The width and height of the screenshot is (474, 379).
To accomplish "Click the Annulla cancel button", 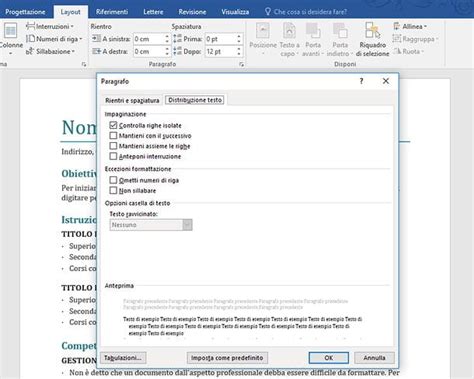I will [x=374, y=358].
